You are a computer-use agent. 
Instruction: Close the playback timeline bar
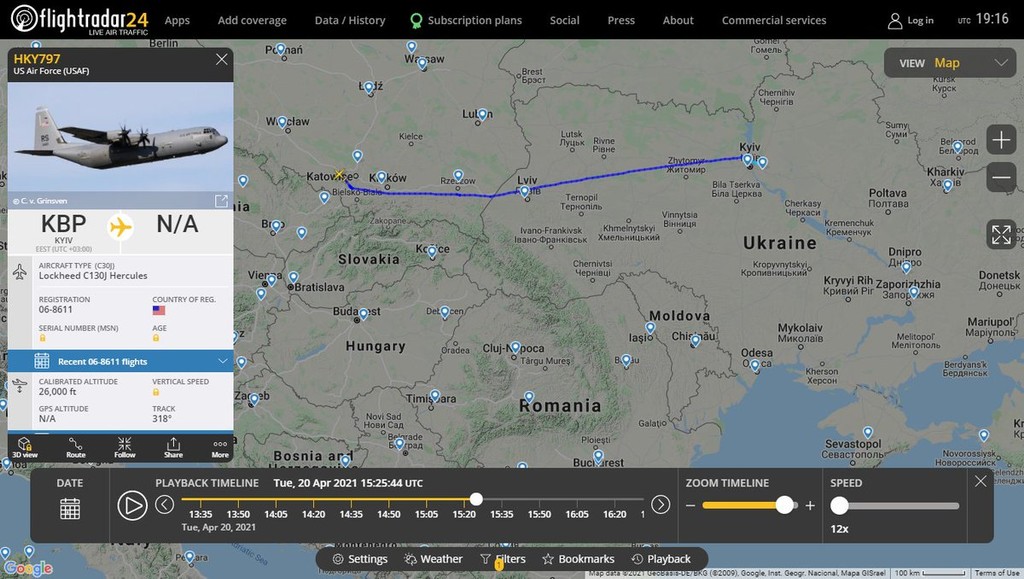(980, 481)
